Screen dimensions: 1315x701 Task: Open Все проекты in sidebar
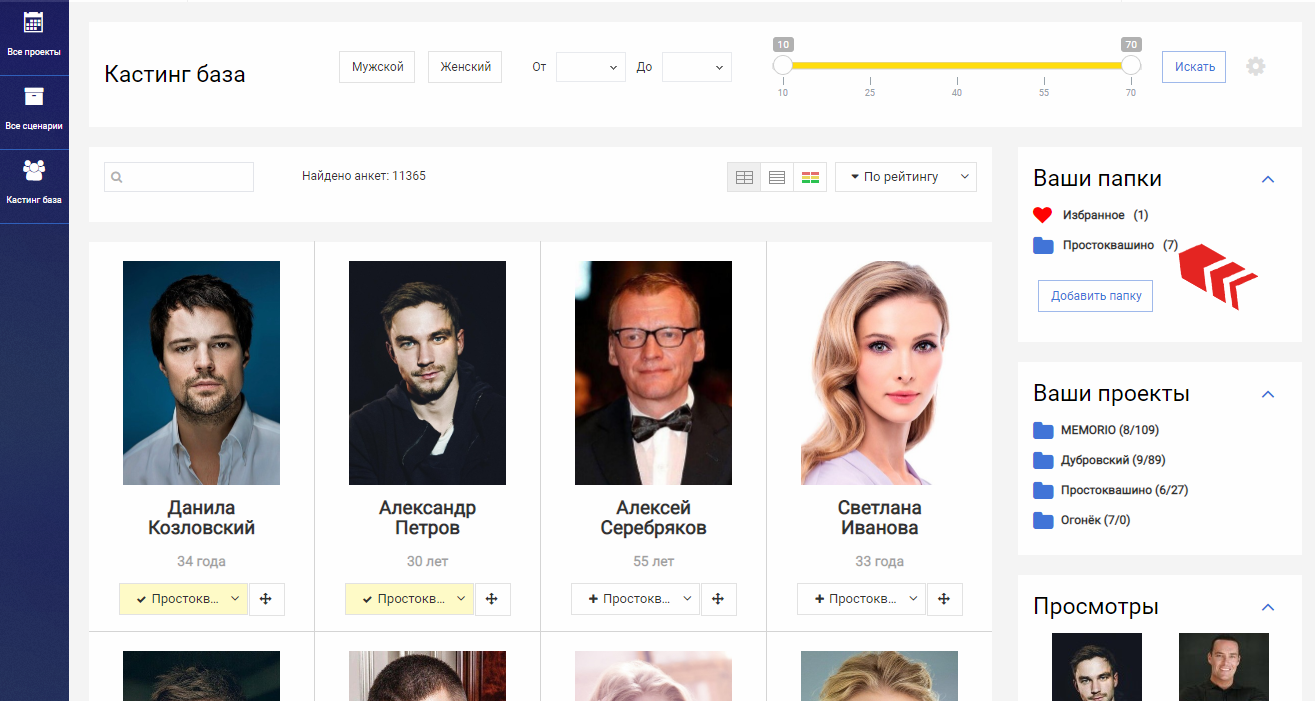pyautogui.click(x=34, y=36)
